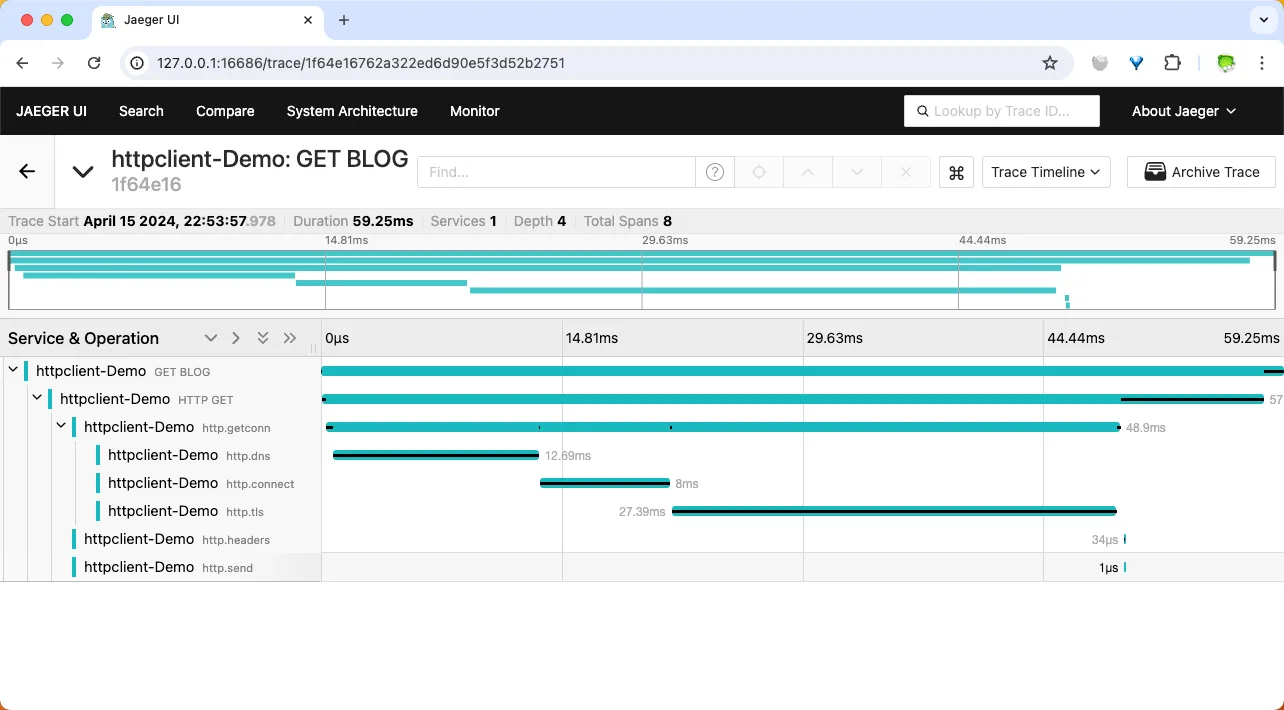This screenshot has height=710, width=1284.
Task: Click the Archive Trace button
Action: pyautogui.click(x=1200, y=172)
